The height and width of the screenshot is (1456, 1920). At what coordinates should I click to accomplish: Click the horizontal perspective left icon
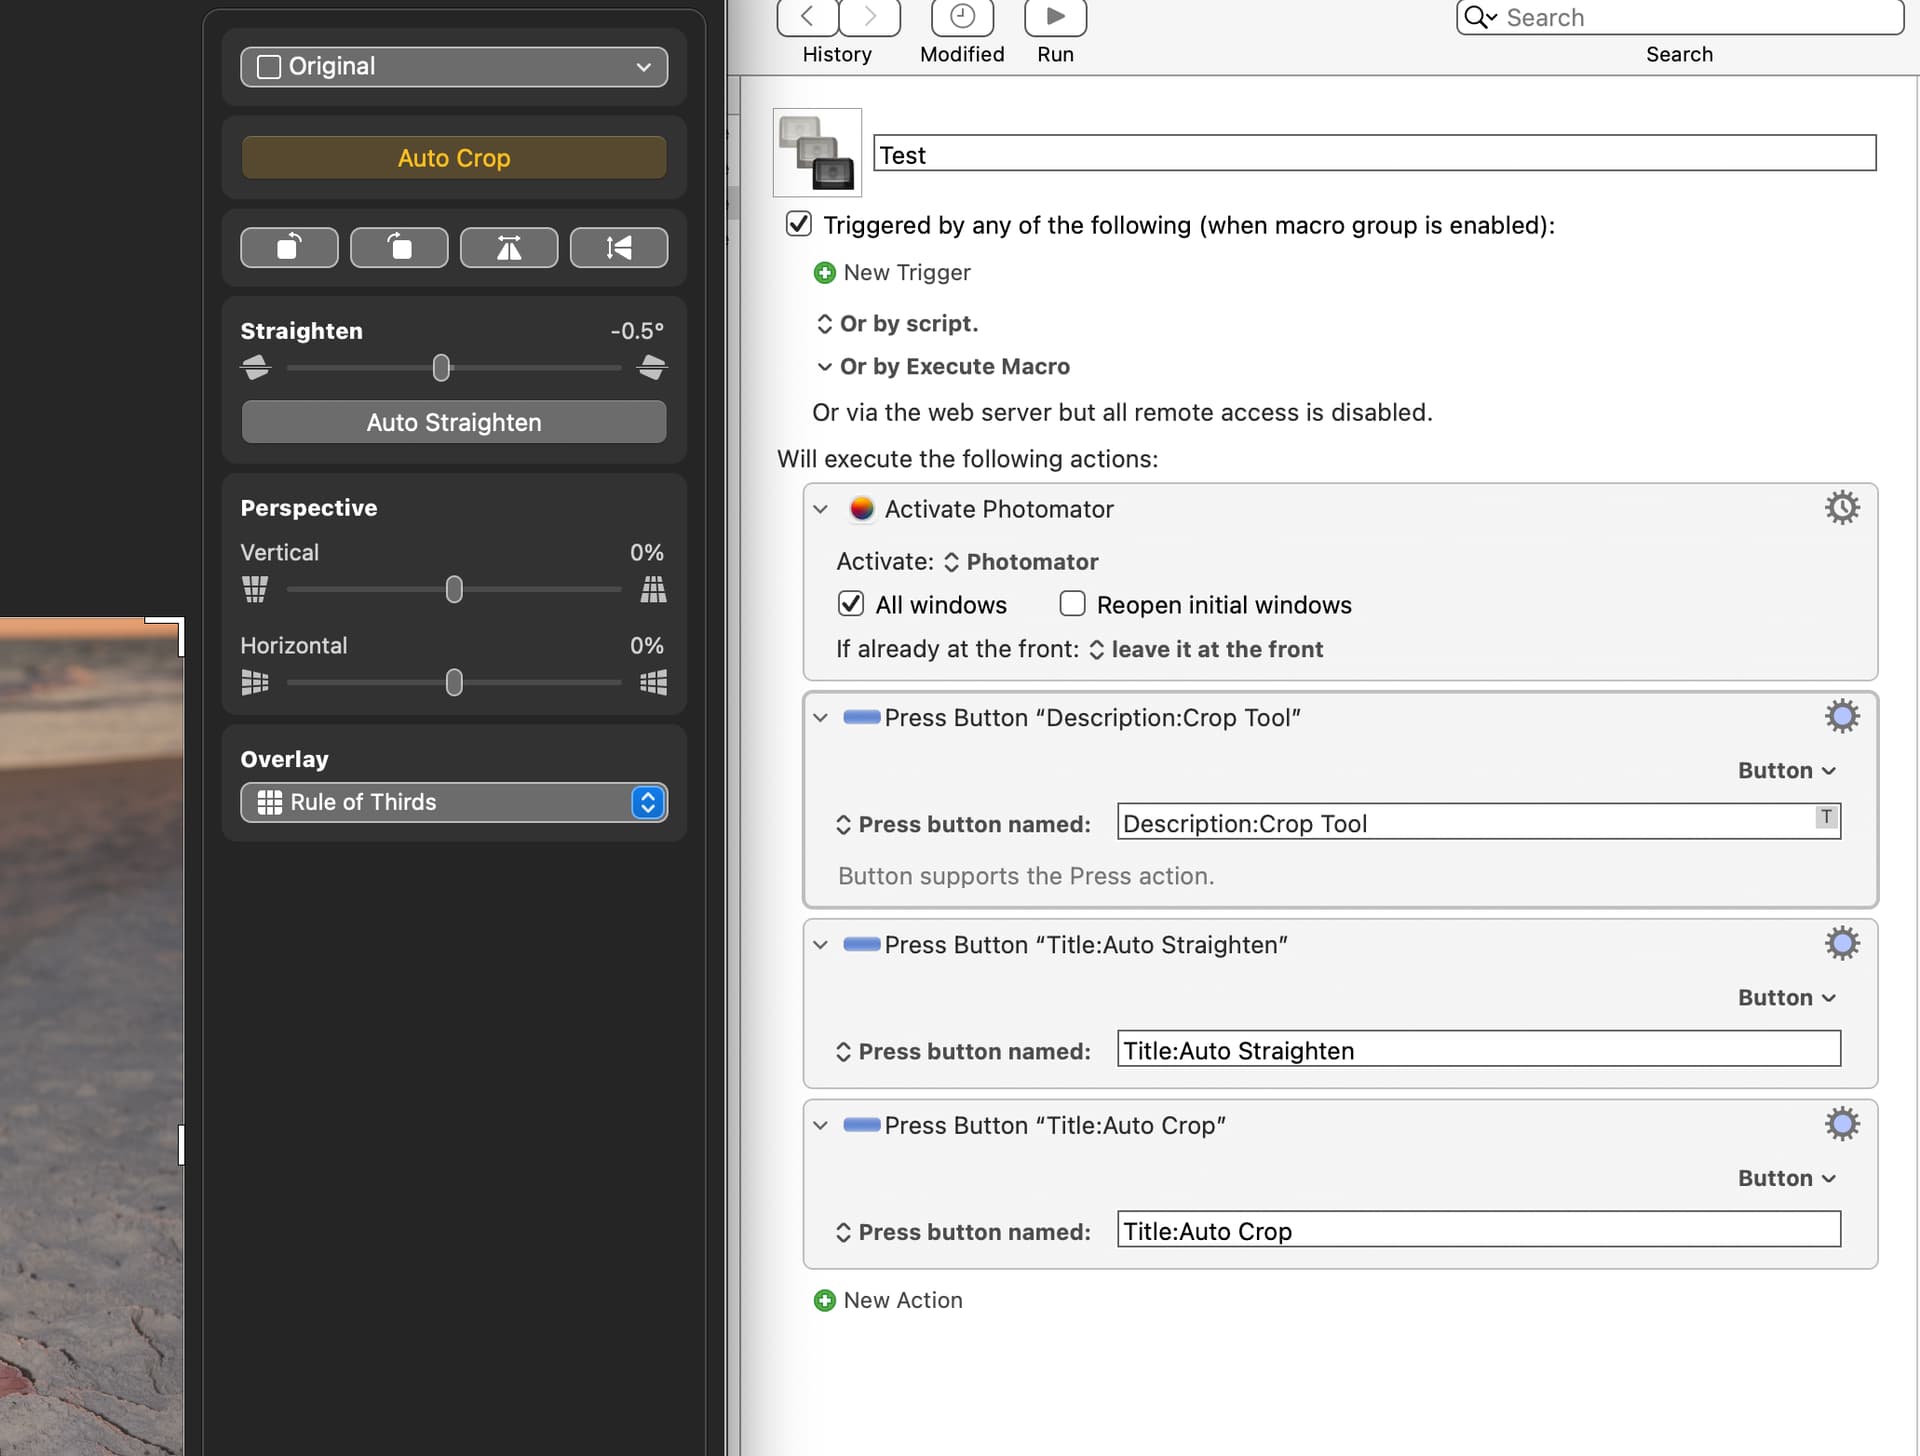point(255,683)
